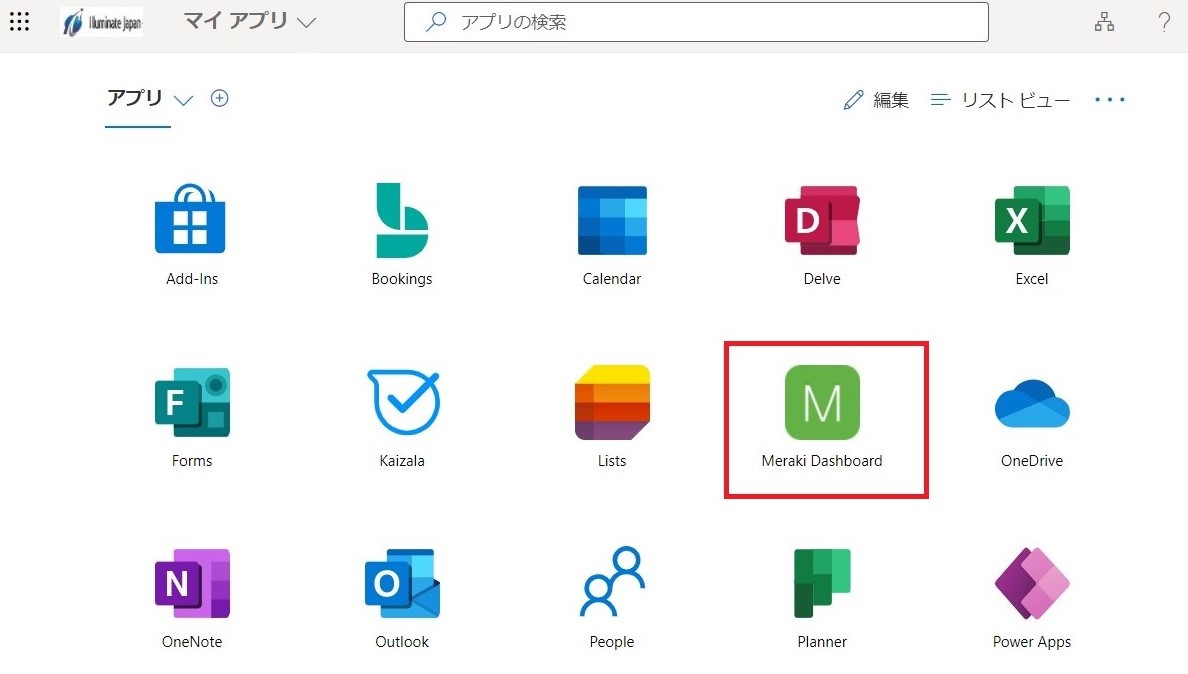Open the help question mark icon

(x=1164, y=21)
